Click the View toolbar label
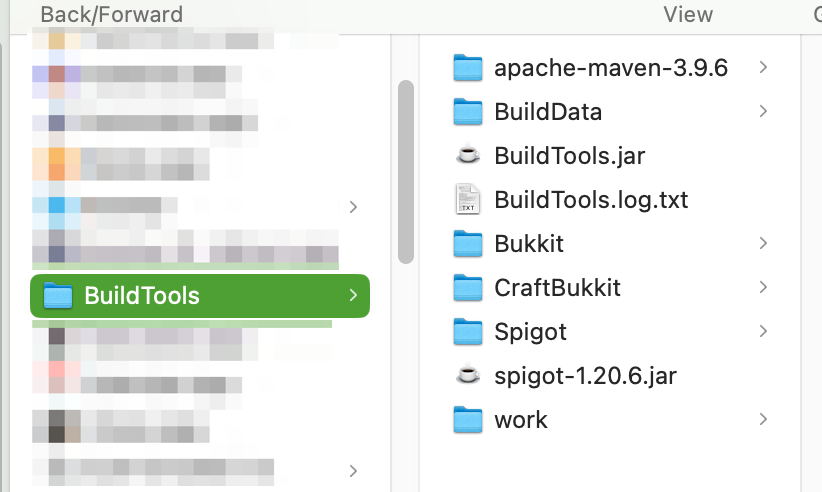Image resolution: width=822 pixels, height=492 pixels. click(688, 14)
